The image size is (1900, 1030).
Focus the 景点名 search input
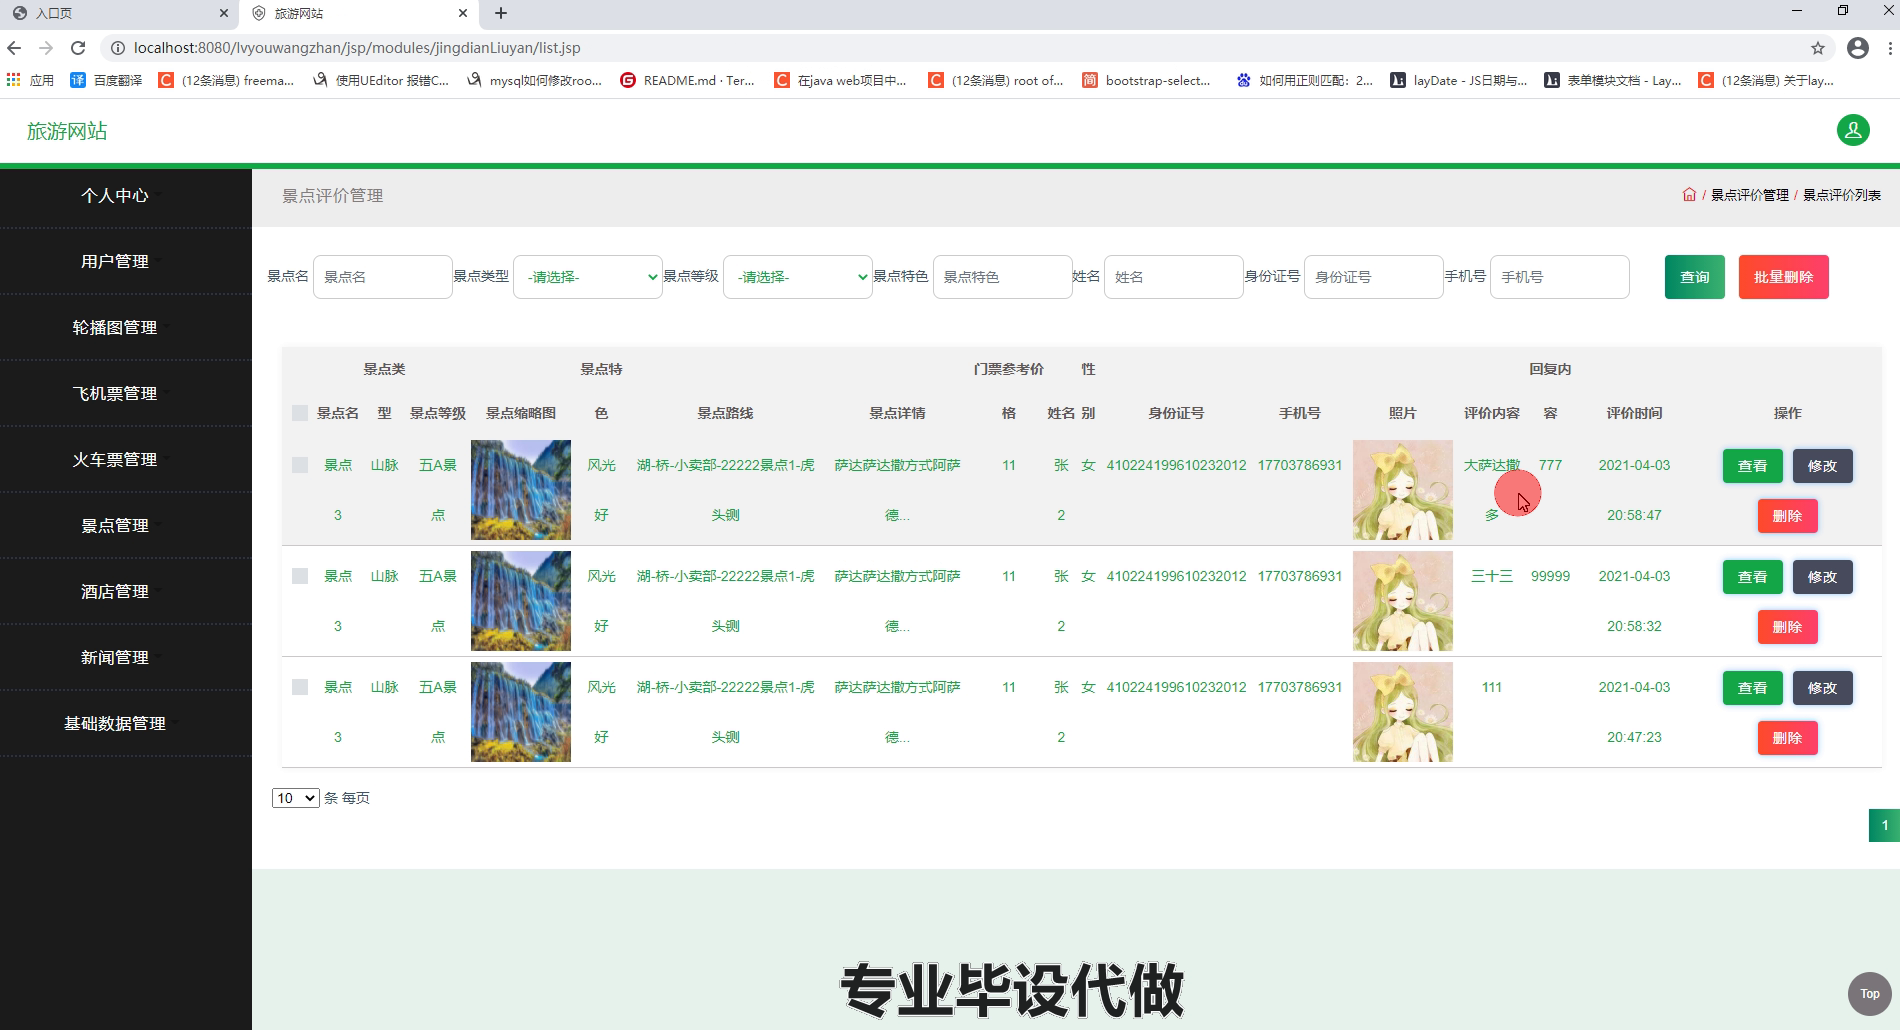click(382, 277)
